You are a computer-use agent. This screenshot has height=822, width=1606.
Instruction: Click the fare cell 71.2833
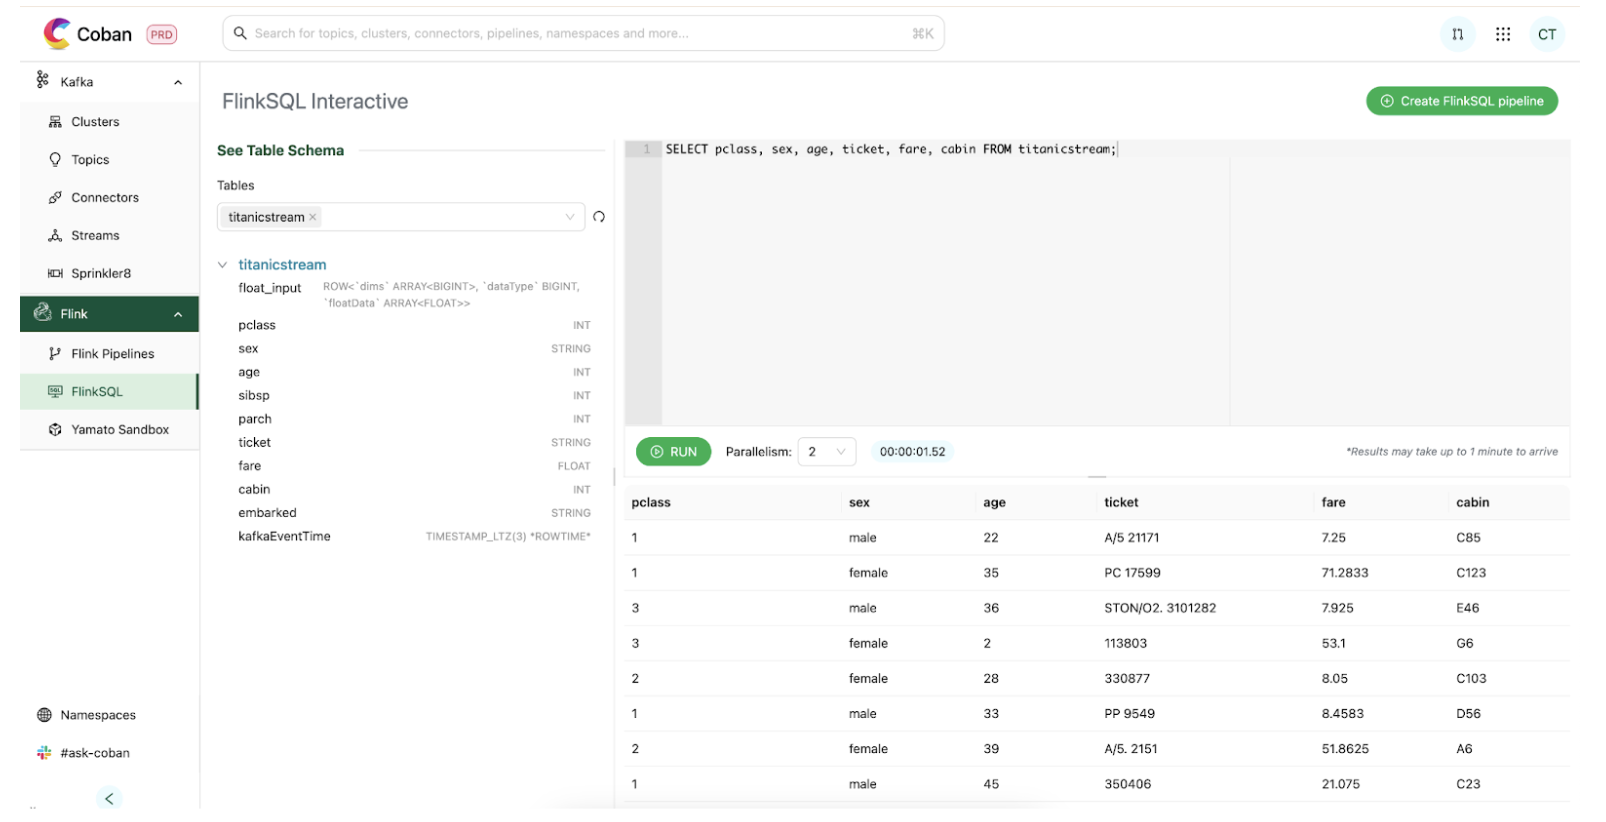[1345, 573]
